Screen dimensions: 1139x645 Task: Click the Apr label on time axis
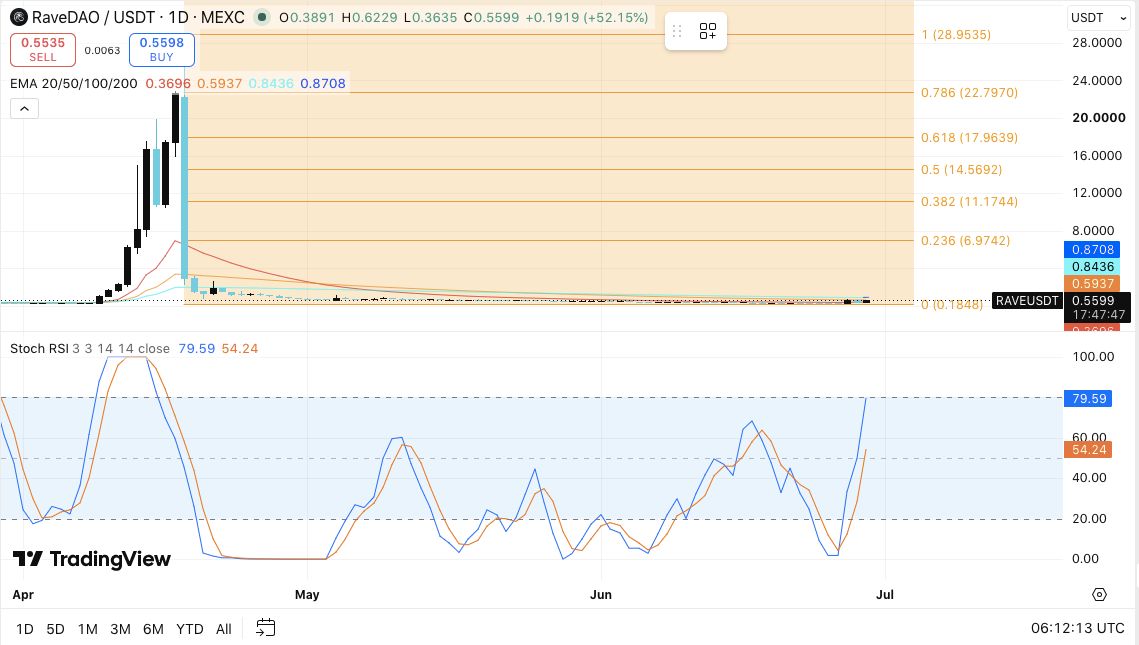tap(23, 594)
